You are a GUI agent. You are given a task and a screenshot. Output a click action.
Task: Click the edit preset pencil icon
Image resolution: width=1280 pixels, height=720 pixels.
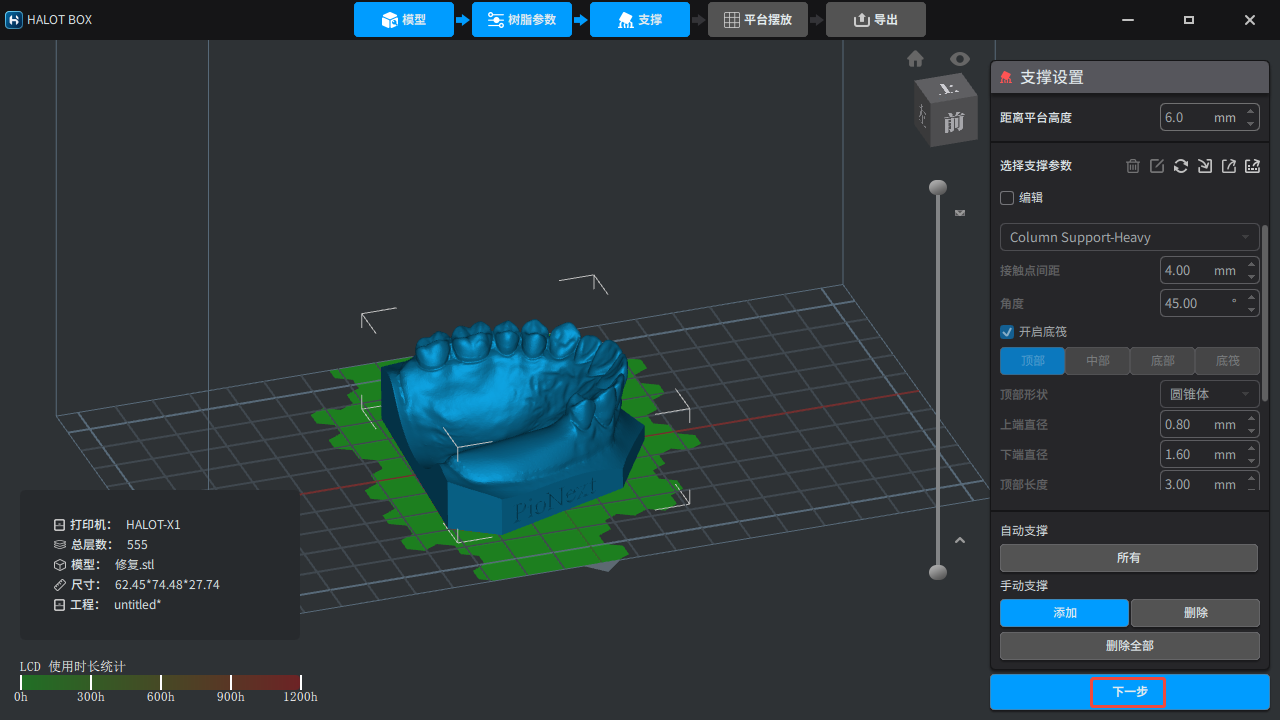point(1157,166)
